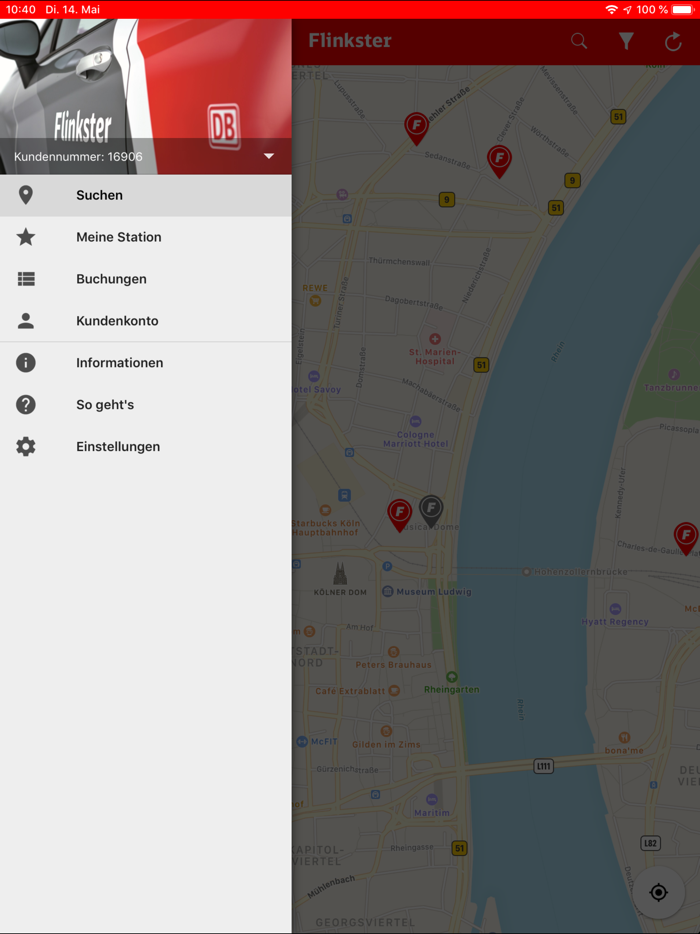Tap the battery indicator in the status bar
The height and width of the screenshot is (934, 700).
pyautogui.click(x=683, y=10)
